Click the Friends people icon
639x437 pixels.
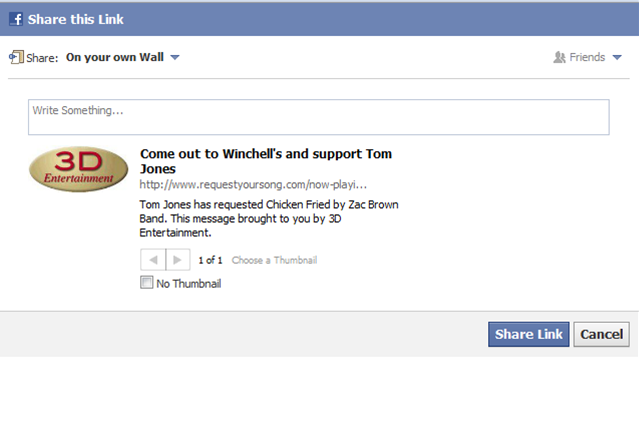tap(560, 57)
